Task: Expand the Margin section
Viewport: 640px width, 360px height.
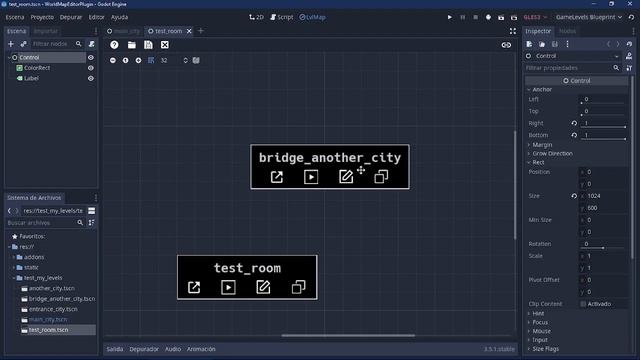Action: point(529,145)
